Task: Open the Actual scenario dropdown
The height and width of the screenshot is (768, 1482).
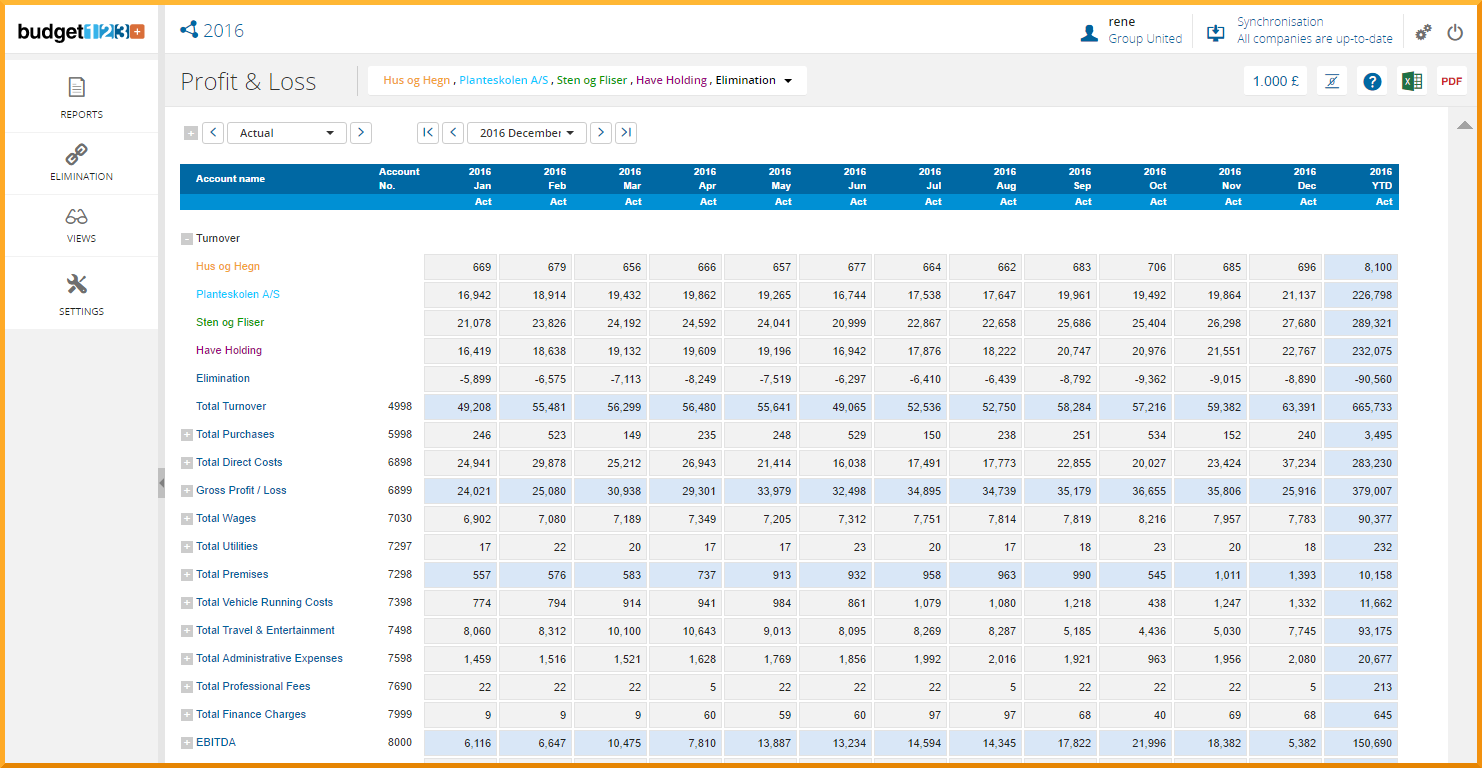Action: [286, 133]
